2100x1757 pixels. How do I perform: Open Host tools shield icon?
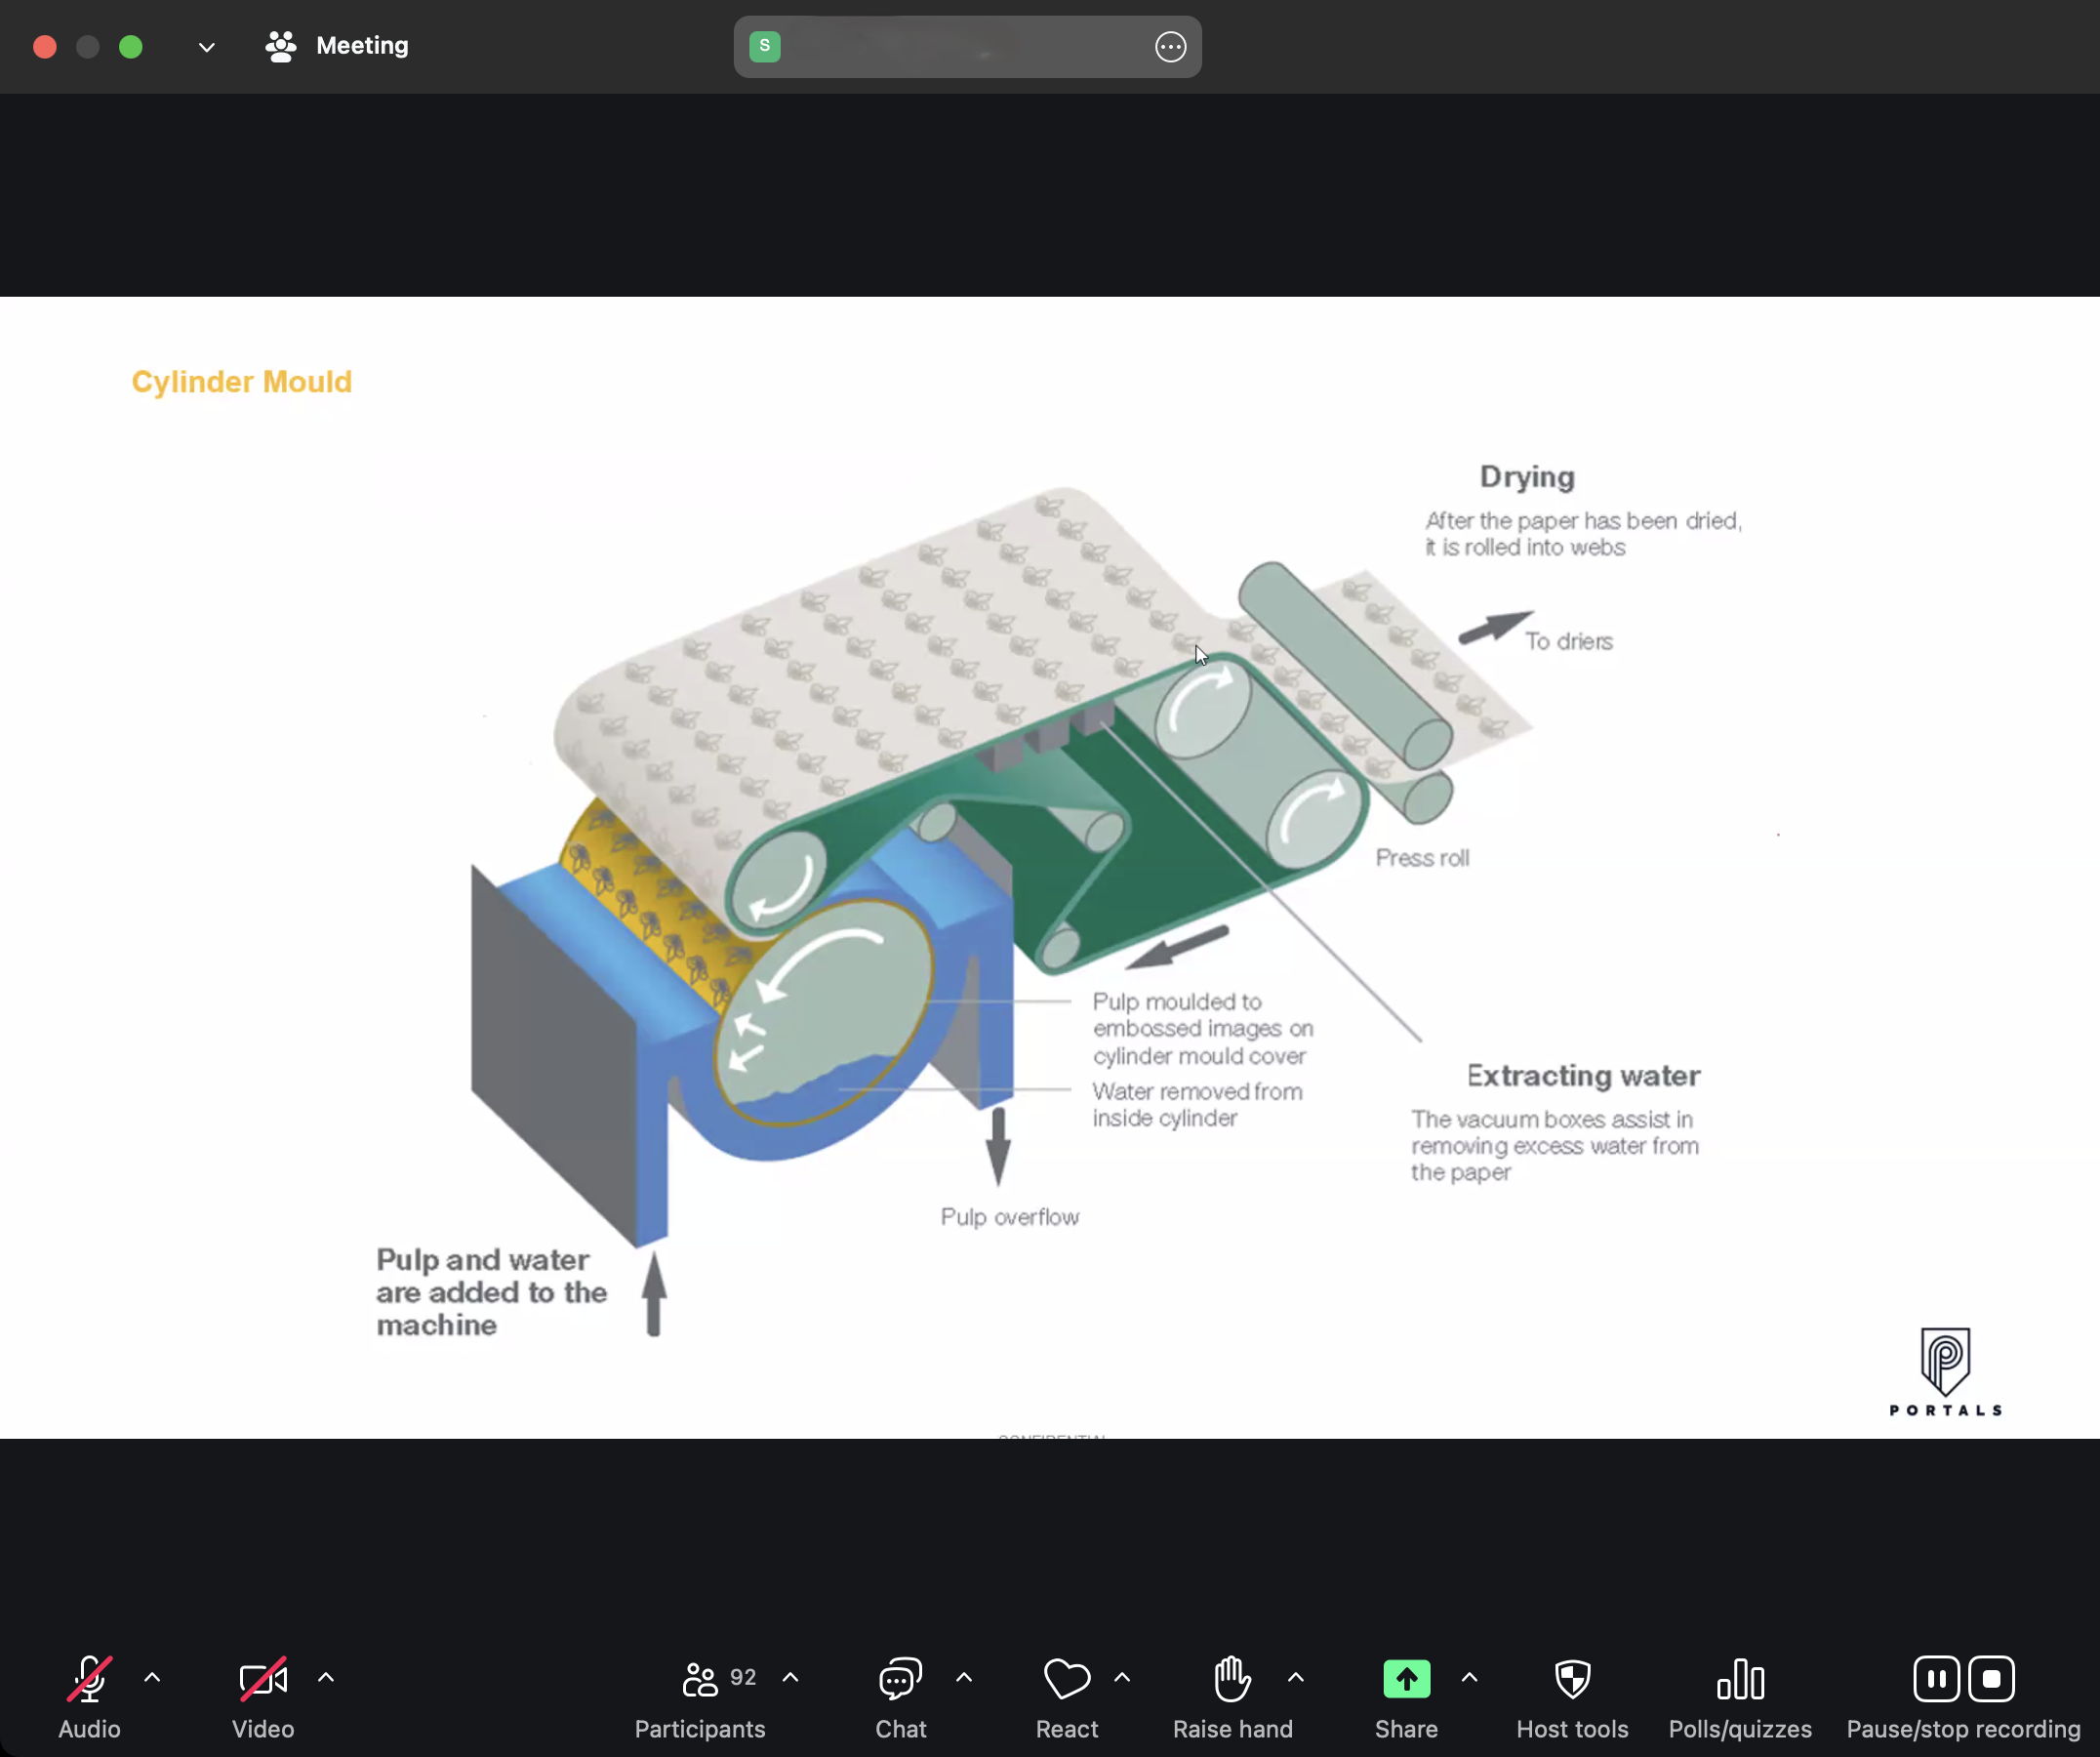click(1572, 1680)
